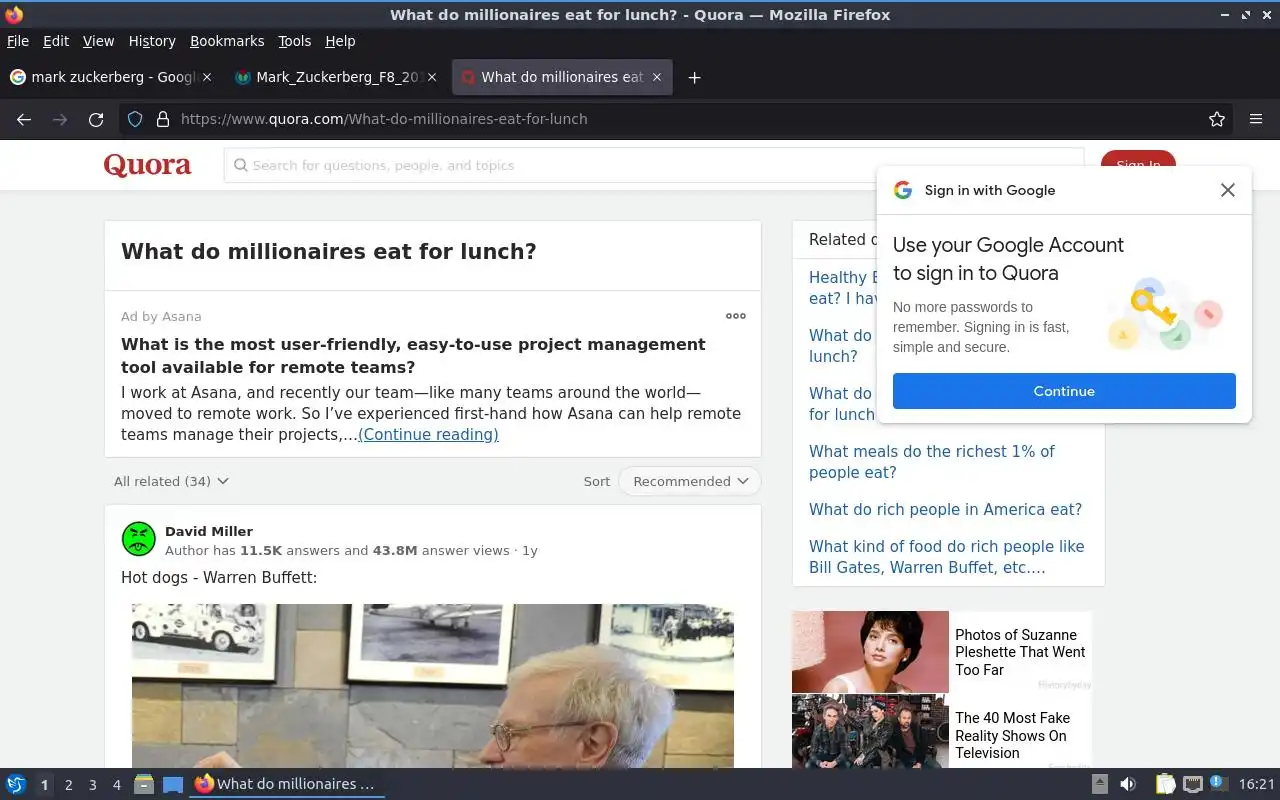Click the Firefox window taskbar entry
The image size is (1280, 800).
(x=287, y=784)
